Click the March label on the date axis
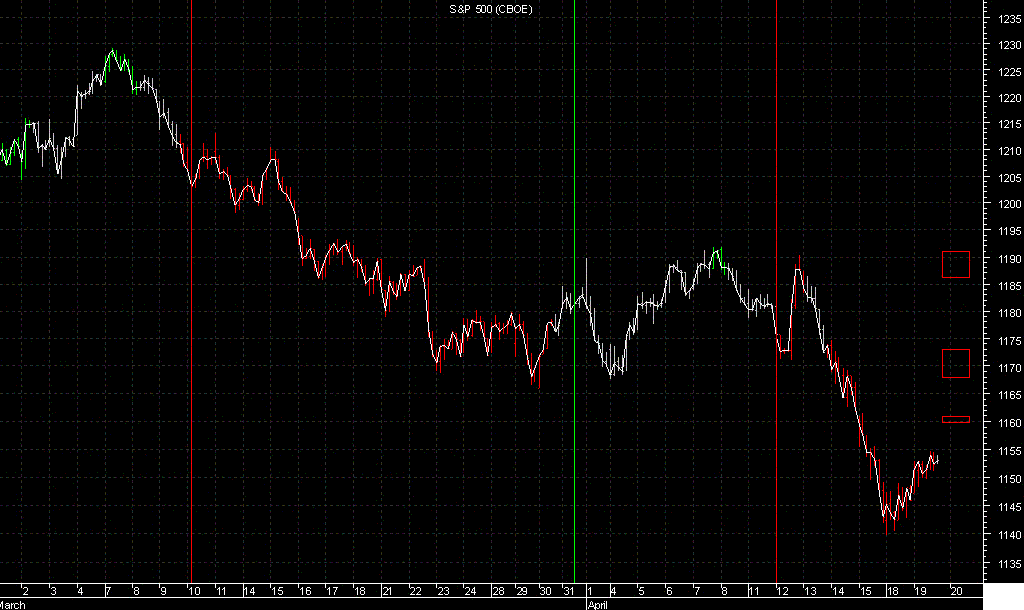 (14, 604)
